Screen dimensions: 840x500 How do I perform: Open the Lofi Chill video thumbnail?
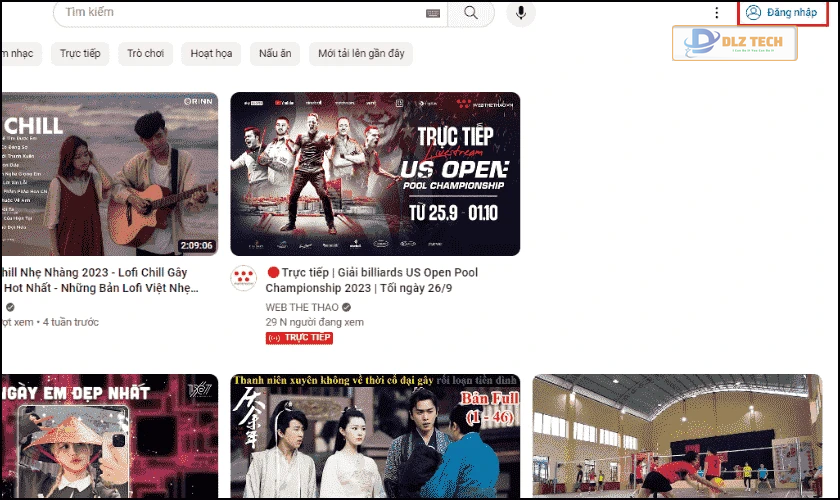(109, 174)
